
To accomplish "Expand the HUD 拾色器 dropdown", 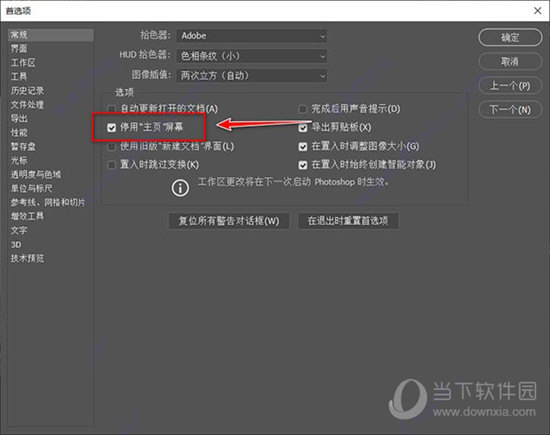I will pos(252,56).
